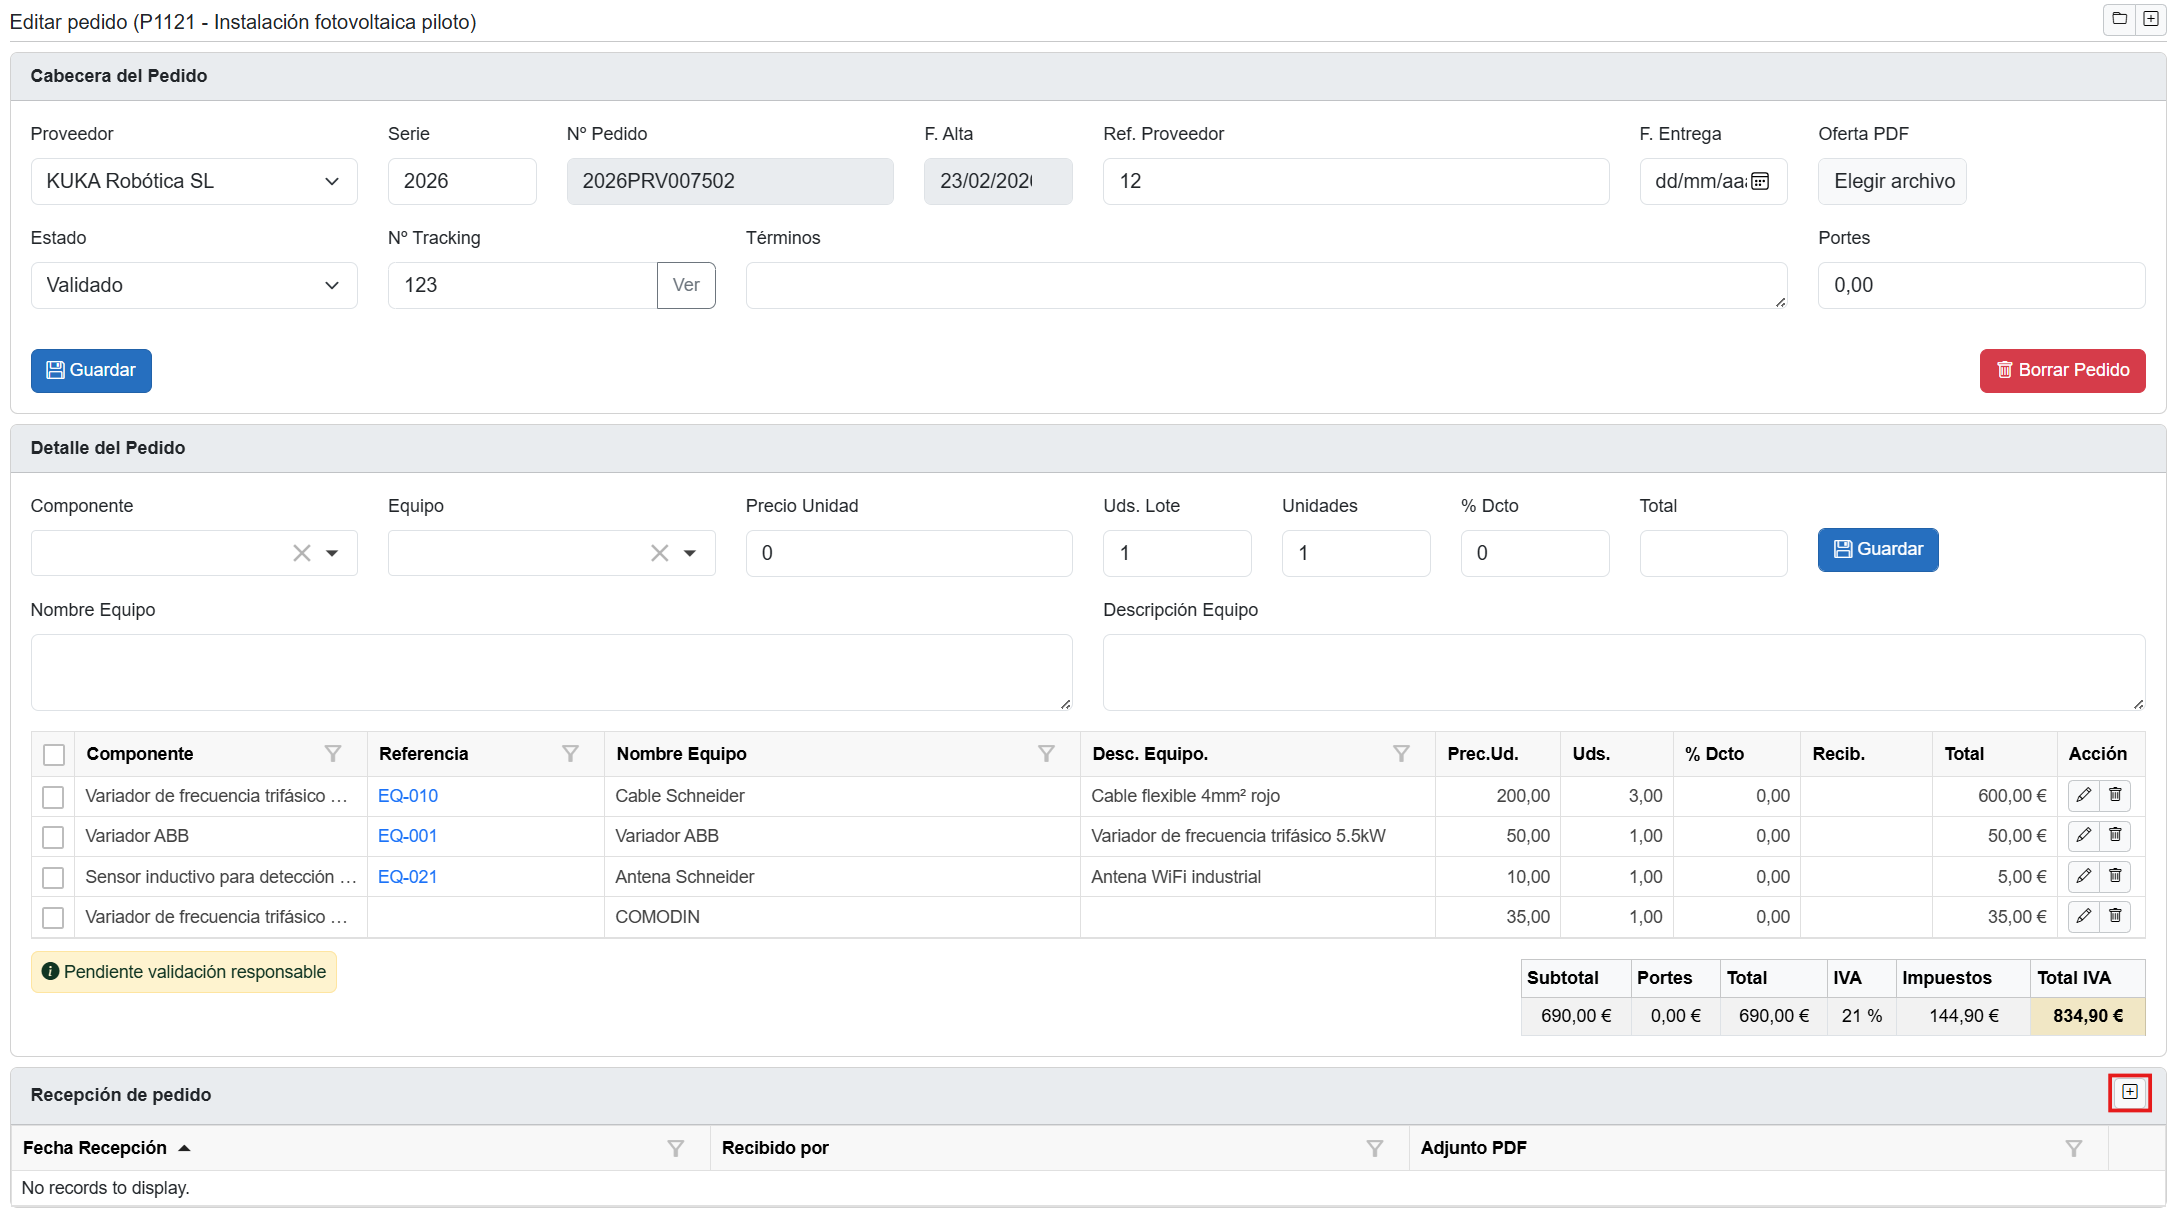
Task: Click the Precio Unidad input field
Action: pyautogui.click(x=908, y=553)
